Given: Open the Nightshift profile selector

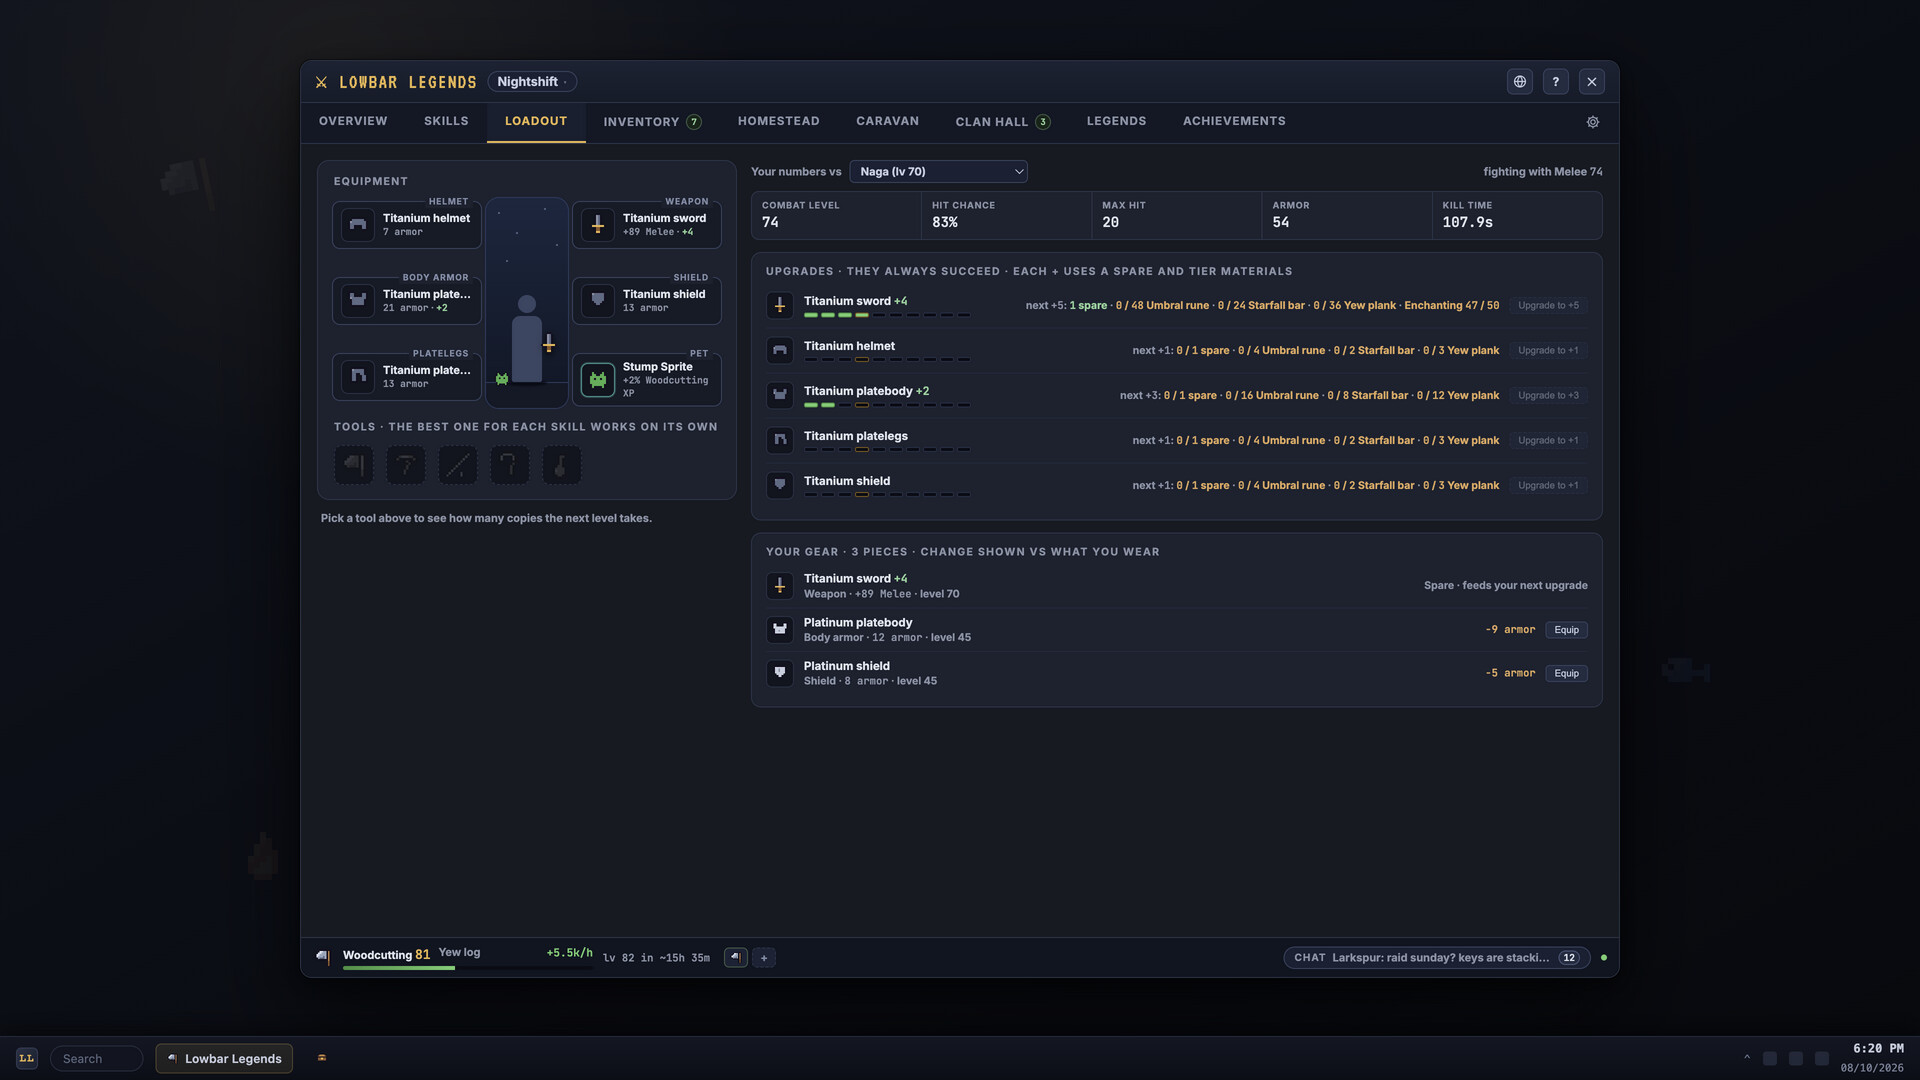Looking at the screenshot, I should 532,82.
